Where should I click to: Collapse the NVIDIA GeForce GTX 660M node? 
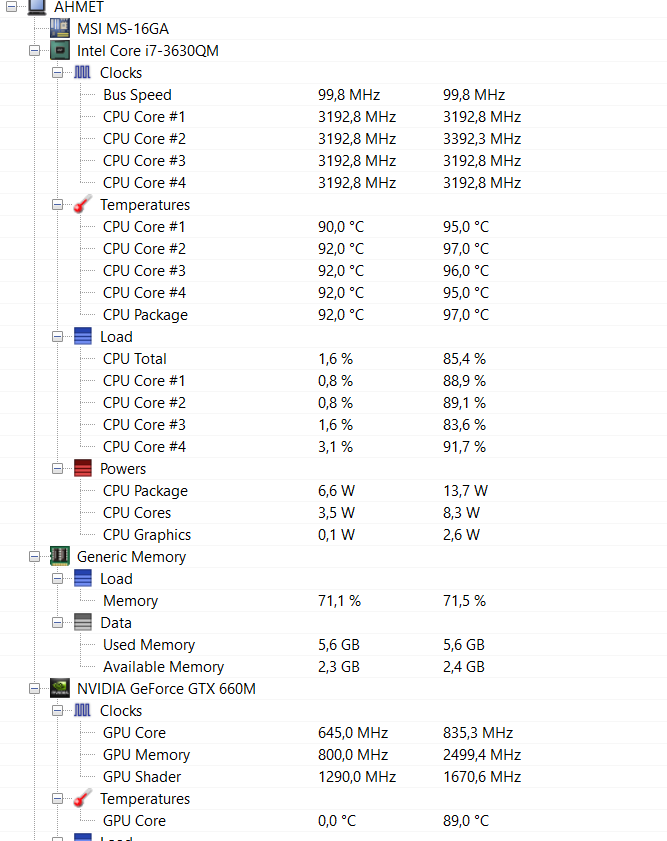click(35, 688)
